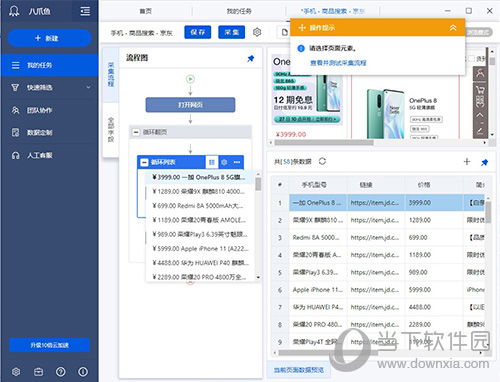Select the 全部字段 vertical tab
This screenshot has height=382, width=500.
point(111,129)
